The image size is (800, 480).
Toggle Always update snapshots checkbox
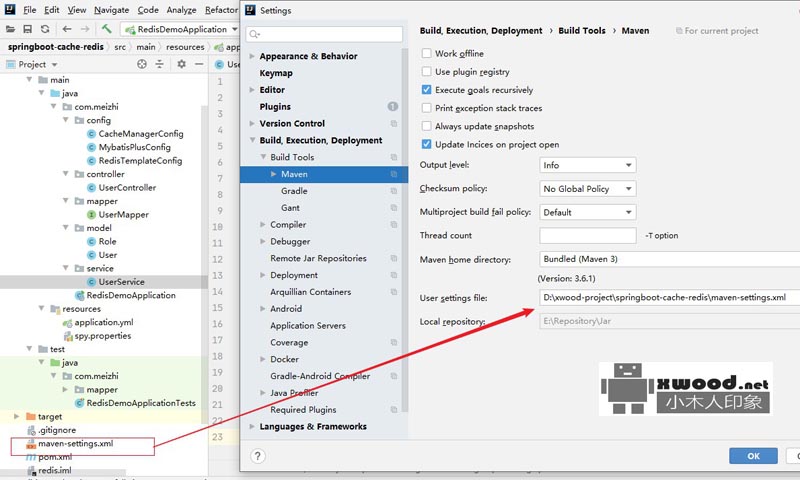point(427,126)
